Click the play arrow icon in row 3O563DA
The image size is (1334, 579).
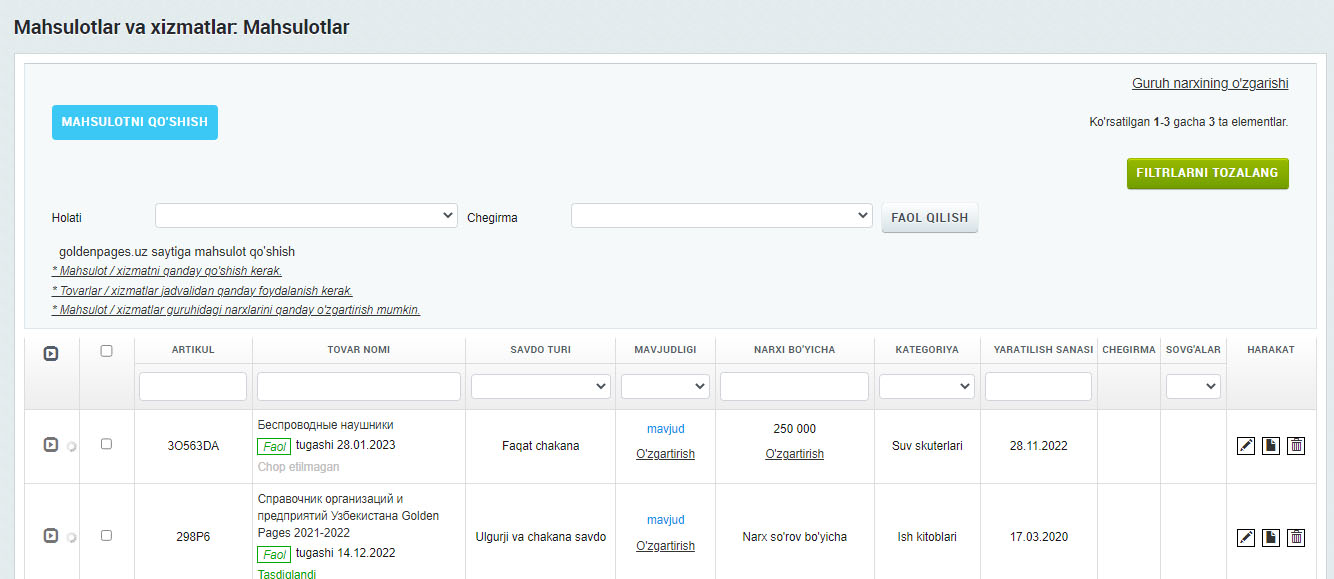(50, 445)
